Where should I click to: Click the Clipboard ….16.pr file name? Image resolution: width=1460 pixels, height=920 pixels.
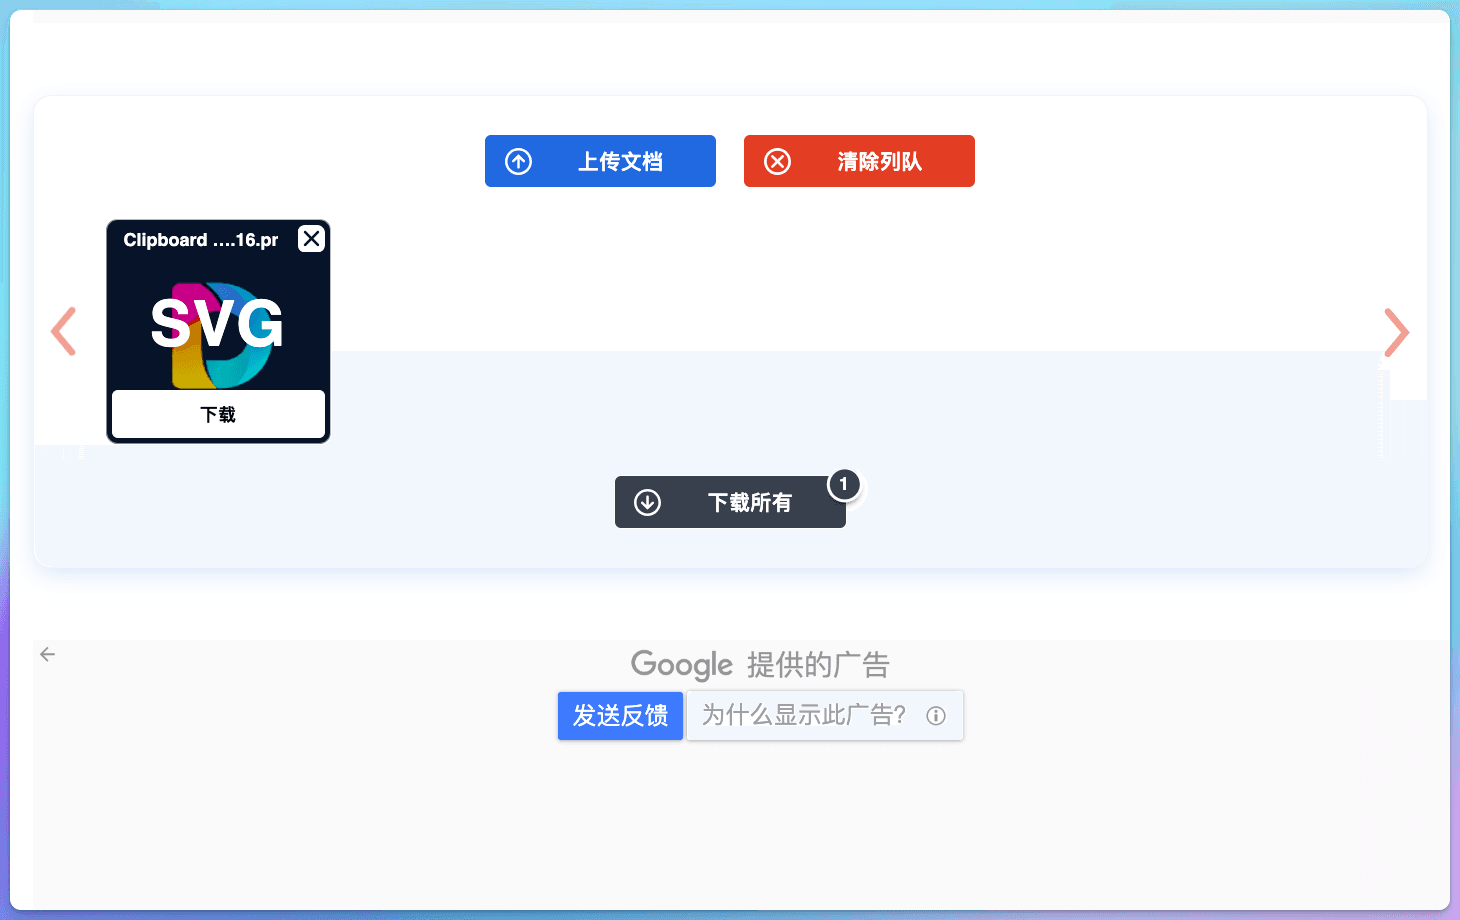[201, 240]
